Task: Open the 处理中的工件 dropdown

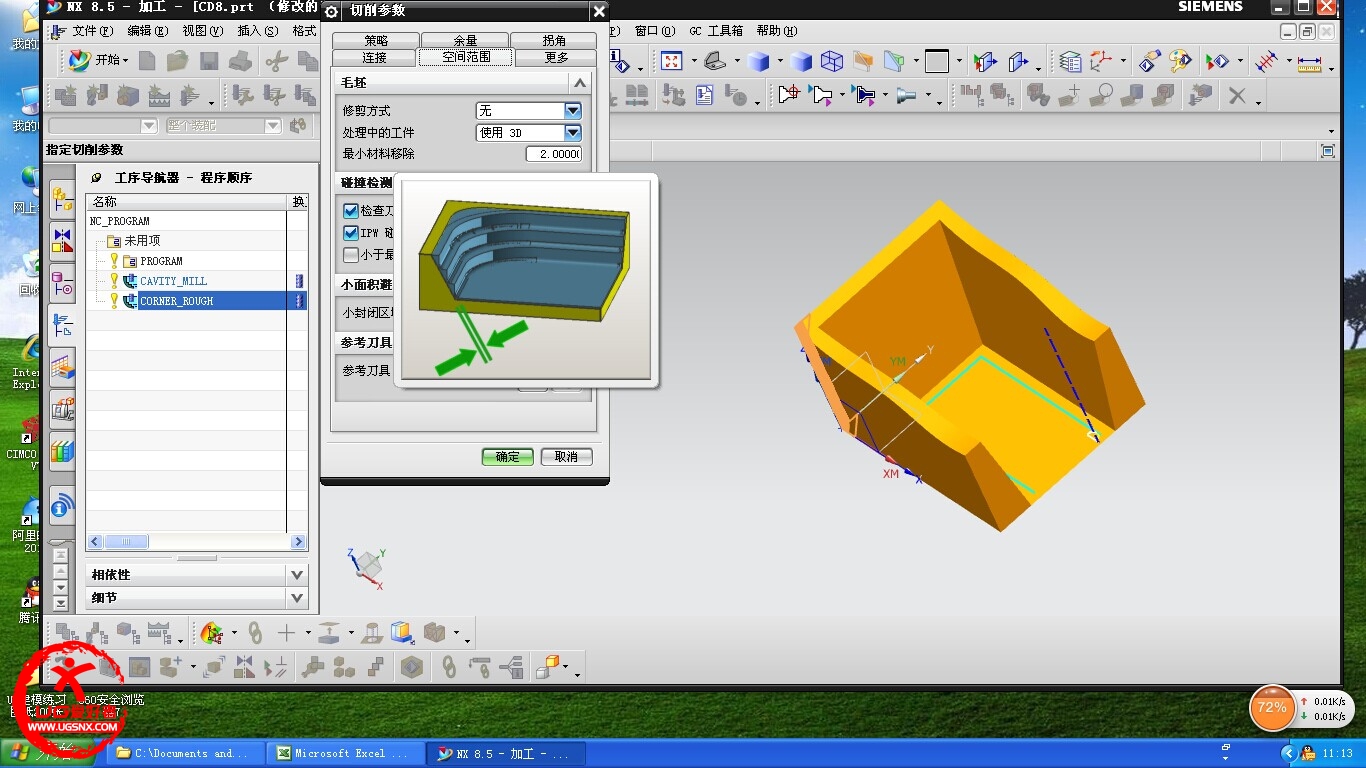Action: [x=573, y=132]
